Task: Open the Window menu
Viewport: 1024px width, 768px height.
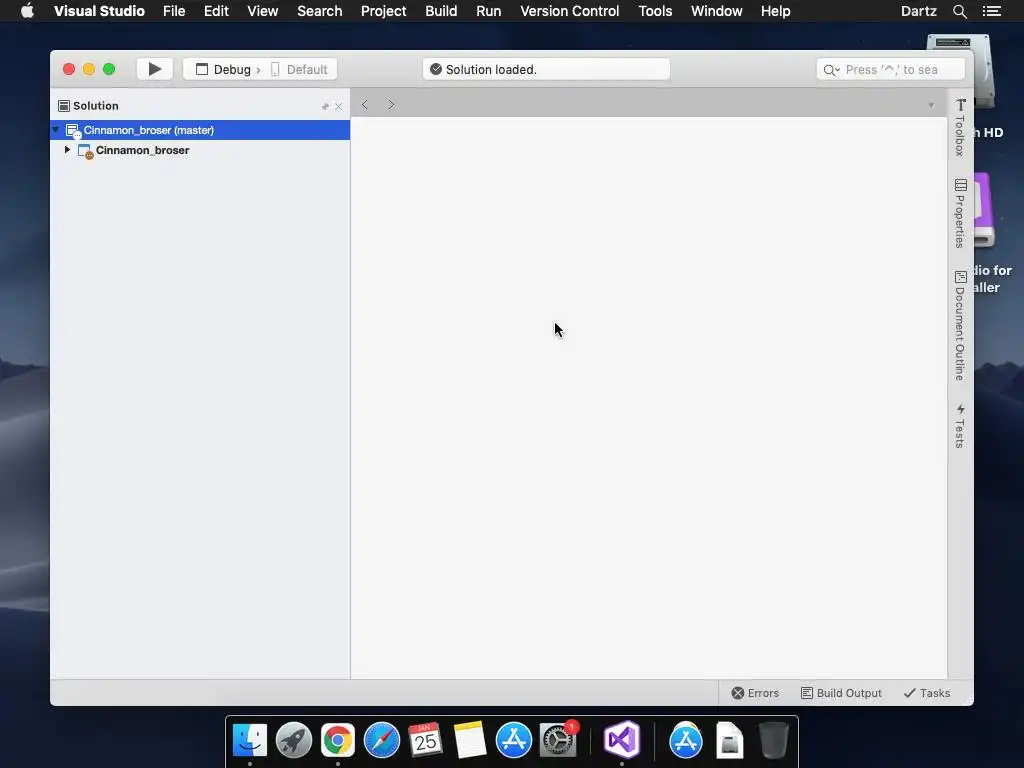Action: (x=716, y=11)
